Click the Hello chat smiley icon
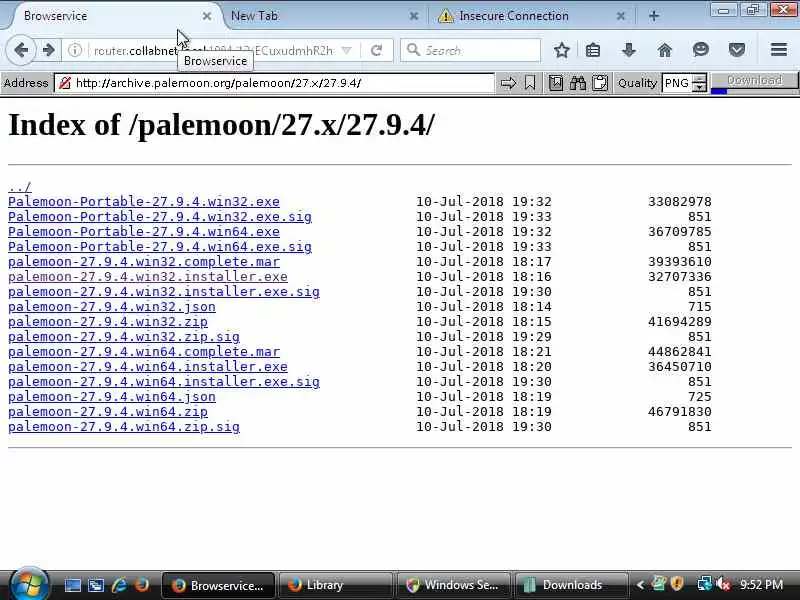The height and width of the screenshot is (600, 800). coord(701,49)
